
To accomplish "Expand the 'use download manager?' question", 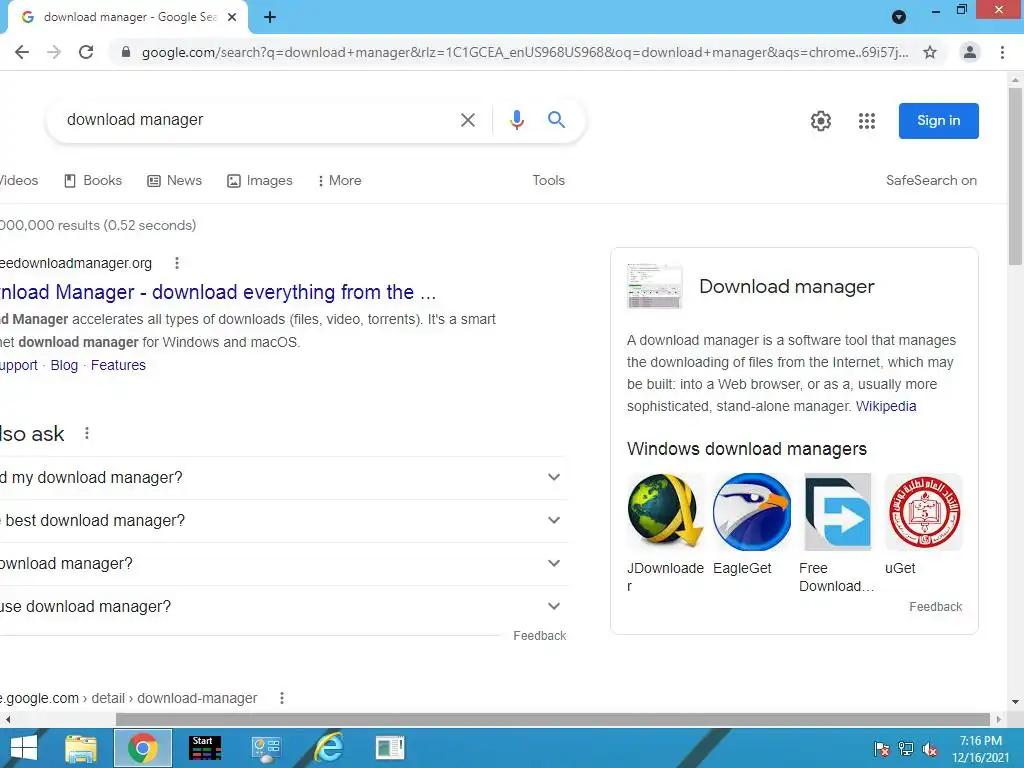I will [x=282, y=607].
